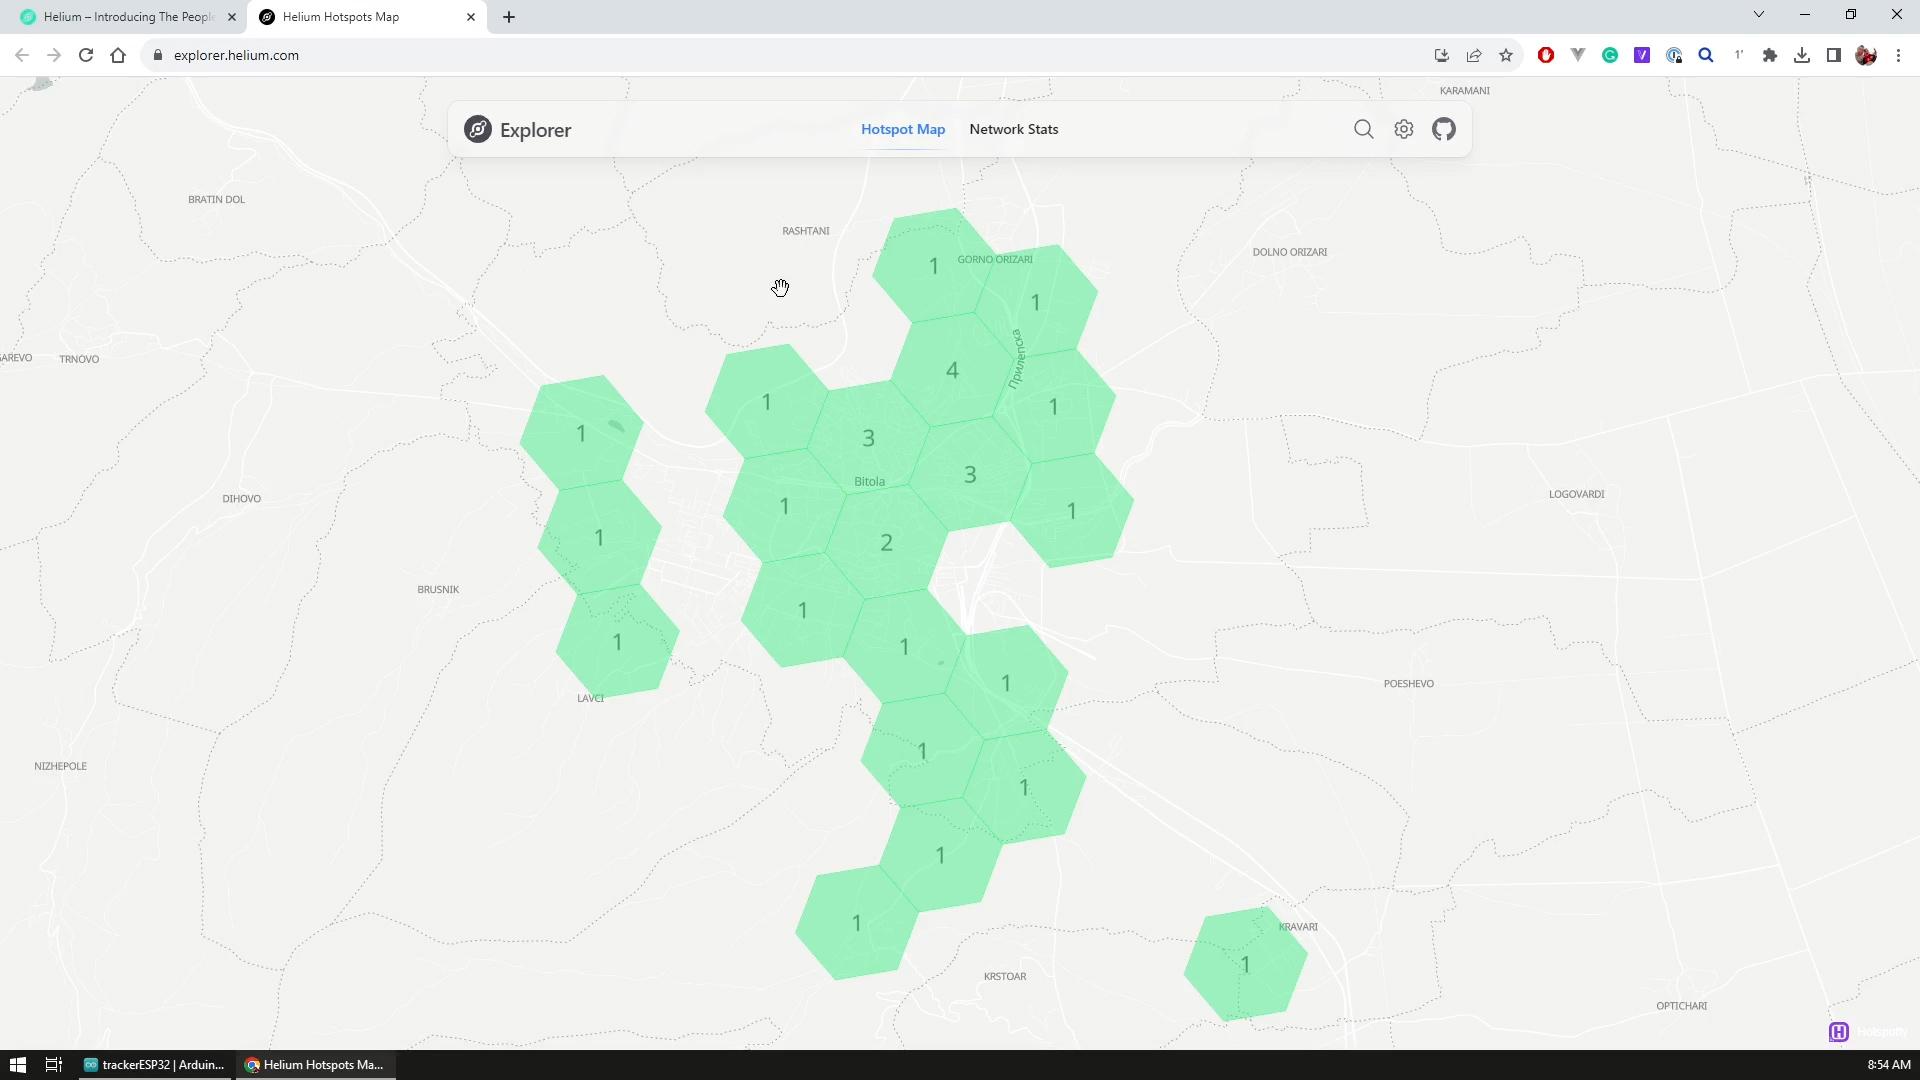Image resolution: width=1920 pixels, height=1080 pixels.
Task: Expand the tab search chevron
Action: [1759, 15]
